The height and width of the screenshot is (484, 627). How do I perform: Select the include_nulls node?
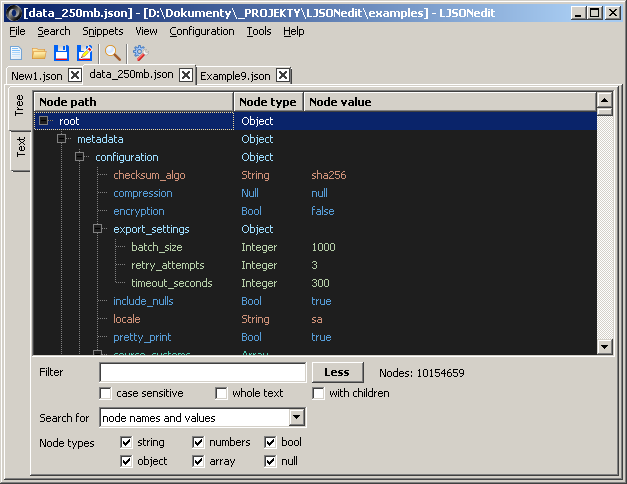pyautogui.click(x=143, y=301)
